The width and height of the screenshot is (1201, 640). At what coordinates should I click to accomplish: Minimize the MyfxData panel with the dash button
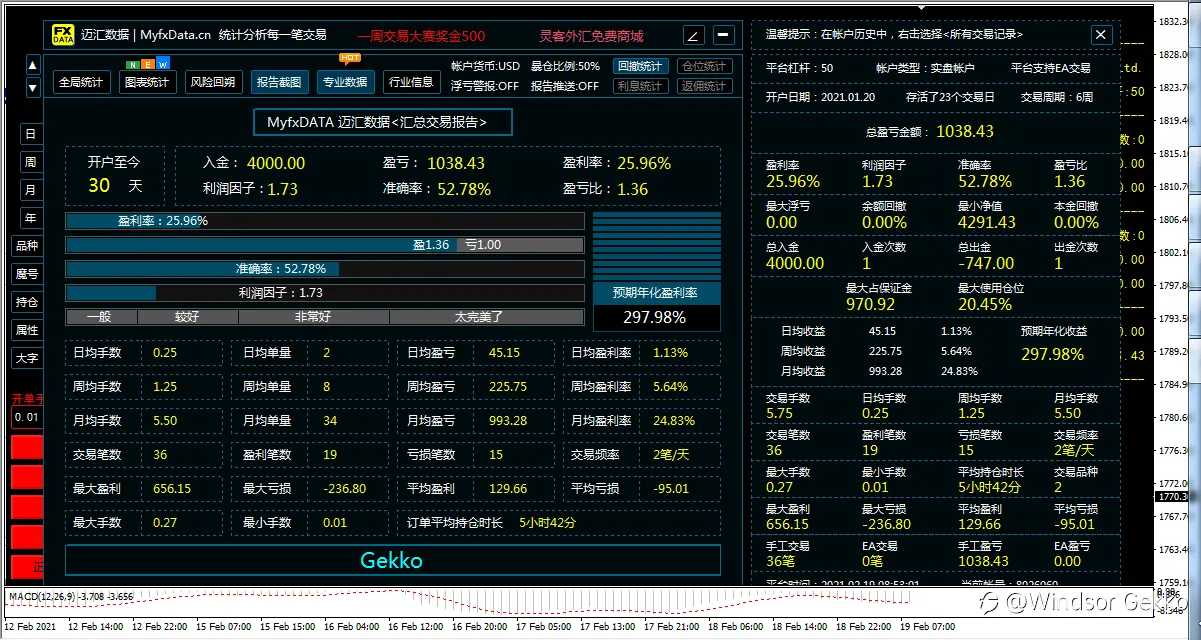[723, 35]
